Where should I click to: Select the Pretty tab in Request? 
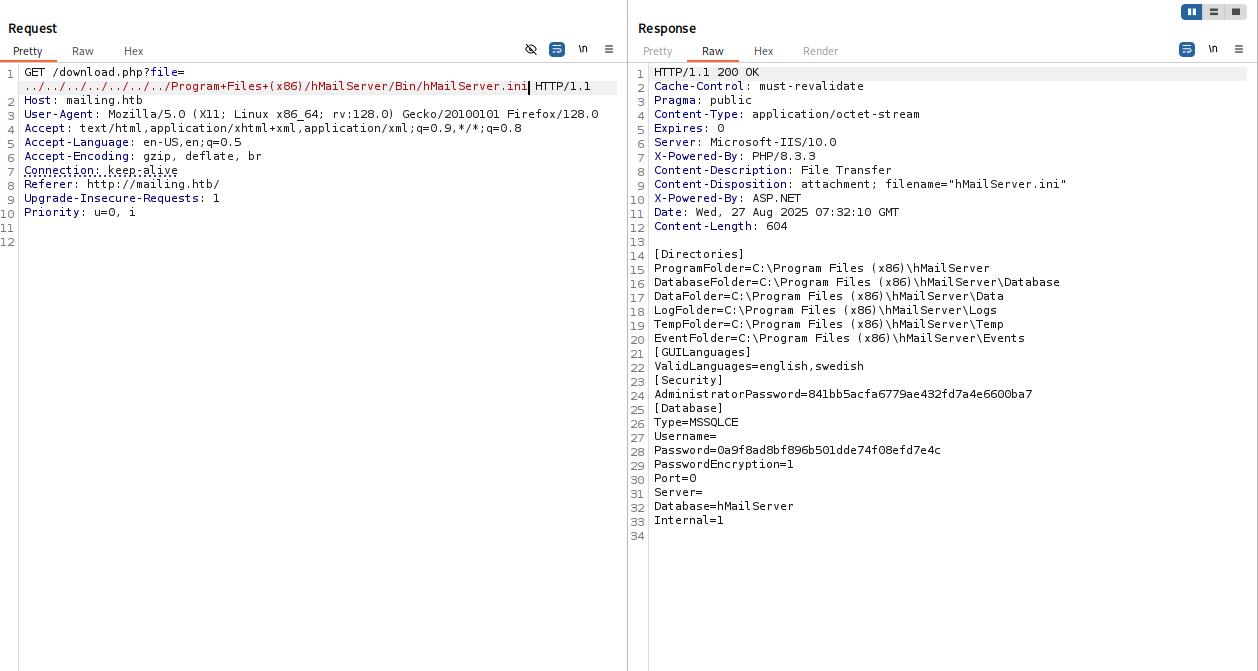coord(28,51)
